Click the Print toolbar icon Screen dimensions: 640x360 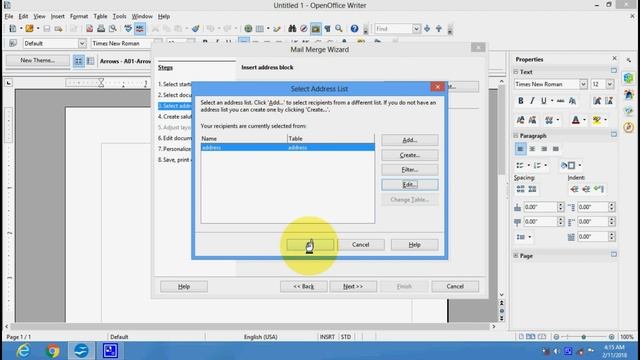coord(101,29)
